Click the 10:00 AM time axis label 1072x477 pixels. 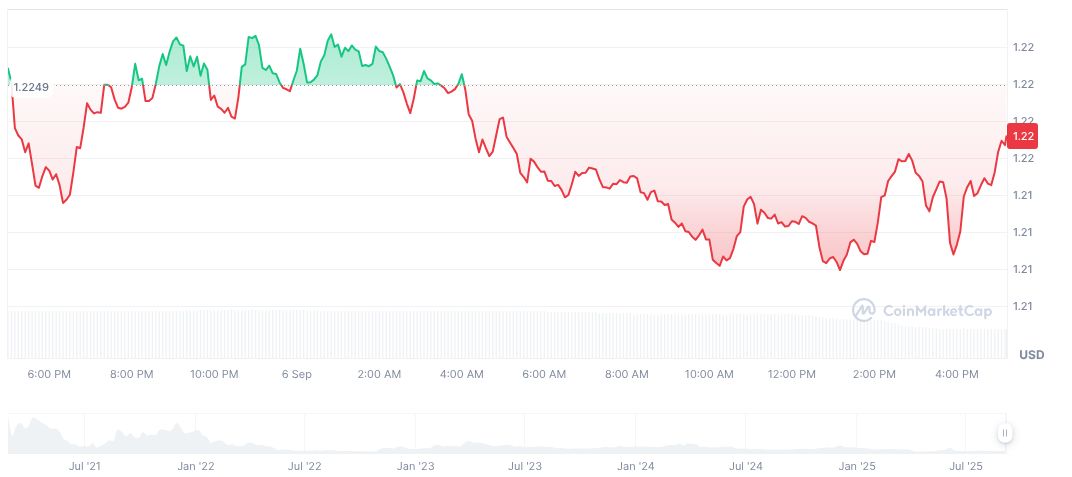tap(709, 374)
